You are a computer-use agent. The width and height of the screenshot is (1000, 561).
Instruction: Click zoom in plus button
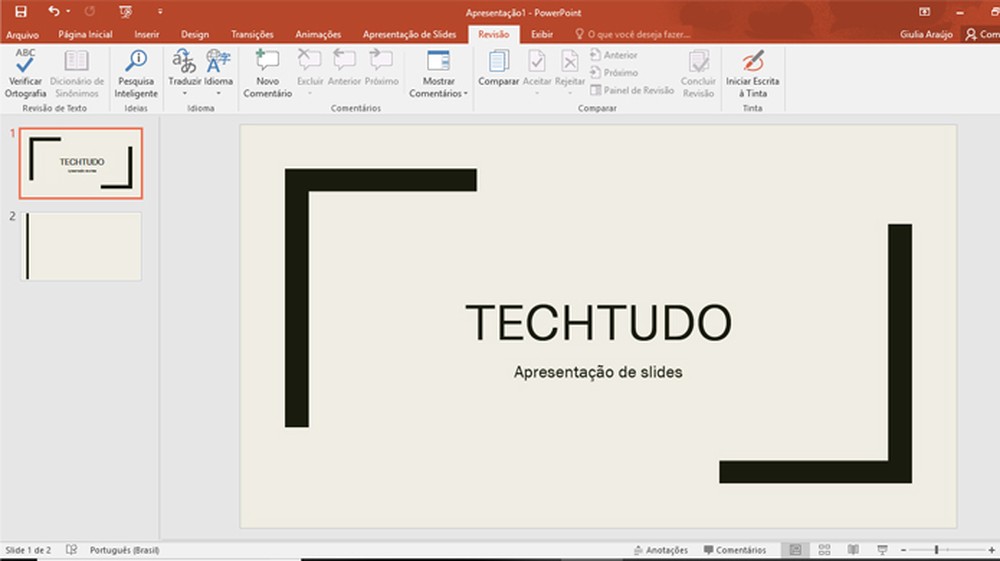tap(991, 550)
